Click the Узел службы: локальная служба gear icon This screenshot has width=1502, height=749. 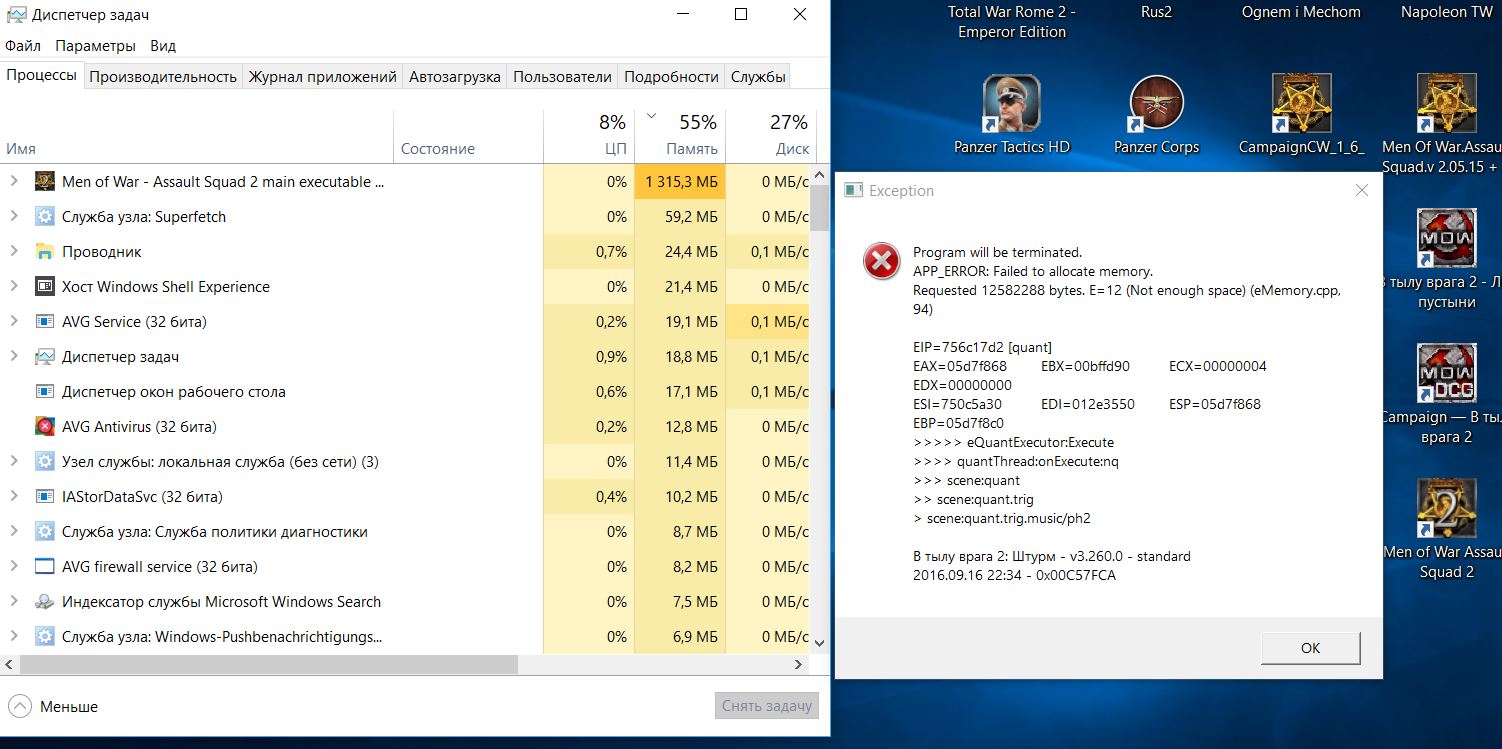pyautogui.click(x=45, y=461)
